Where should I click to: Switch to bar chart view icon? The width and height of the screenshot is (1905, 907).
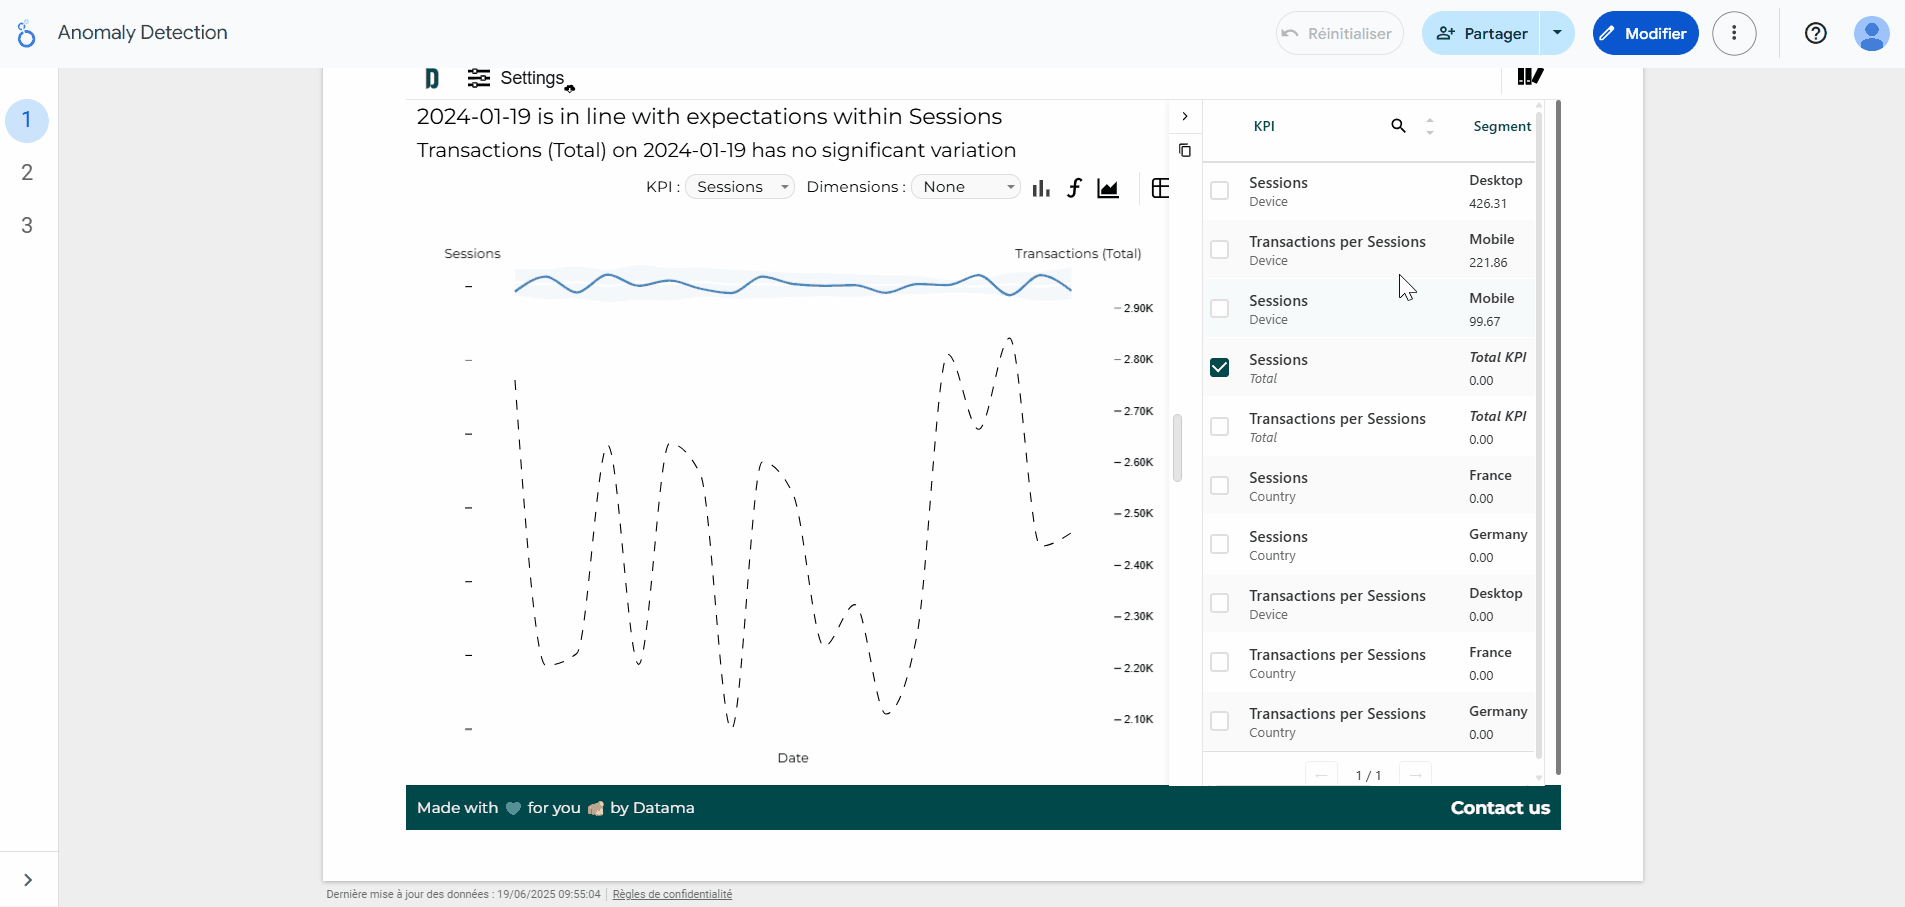pyautogui.click(x=1041, y=188)
